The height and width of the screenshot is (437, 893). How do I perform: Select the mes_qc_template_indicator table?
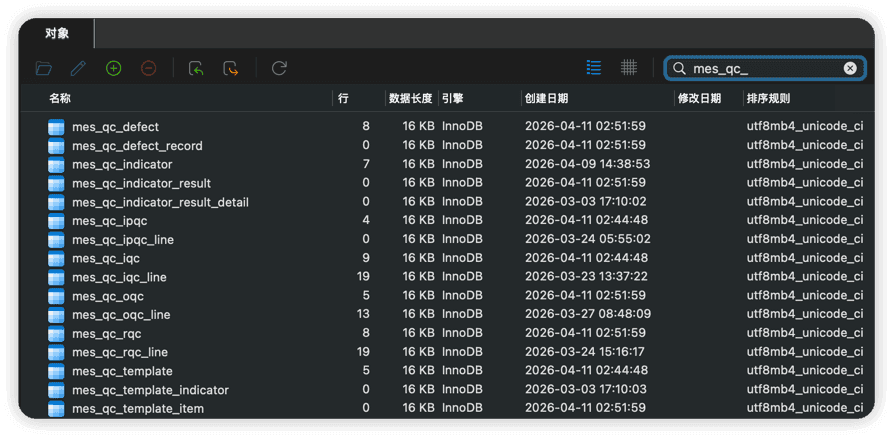click(x=150, y=390)
